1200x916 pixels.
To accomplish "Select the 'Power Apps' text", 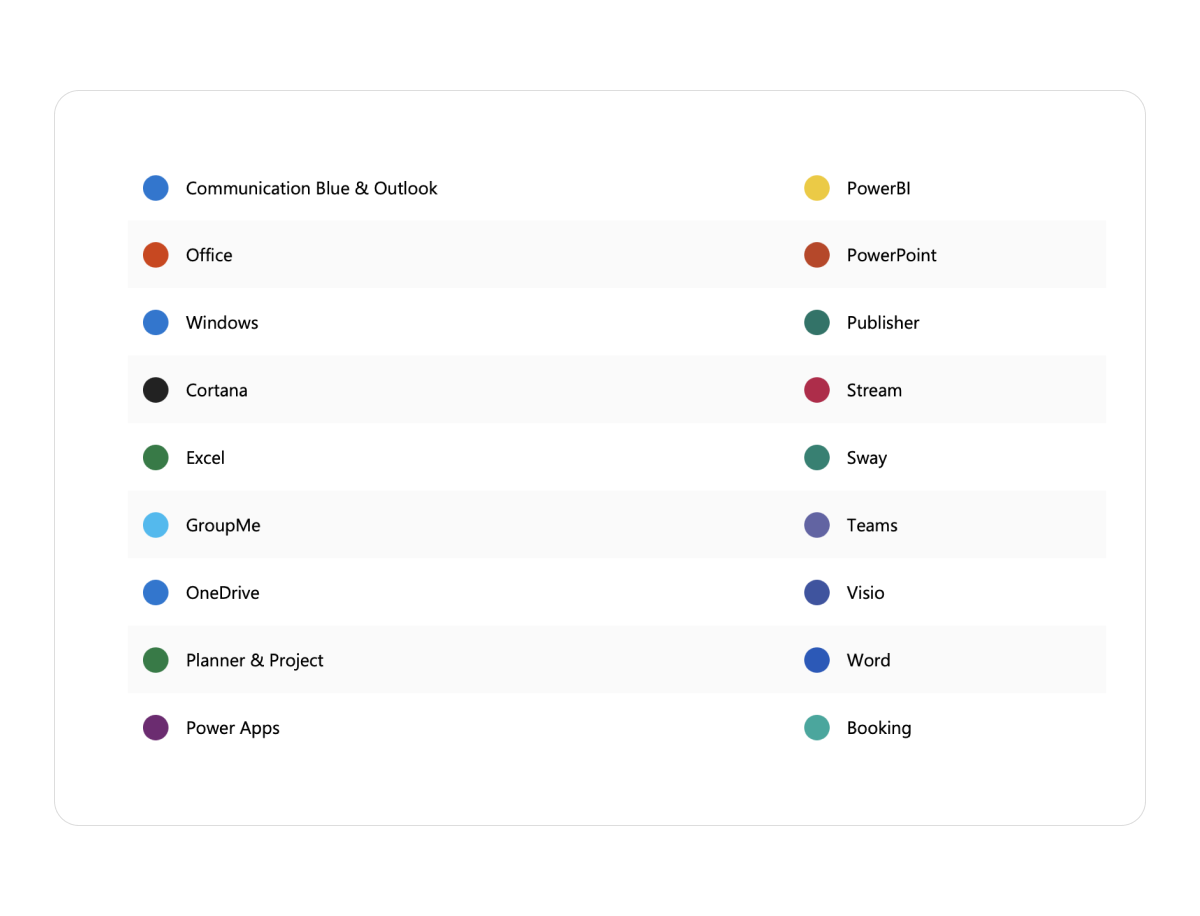I will (x=233, y=728).
